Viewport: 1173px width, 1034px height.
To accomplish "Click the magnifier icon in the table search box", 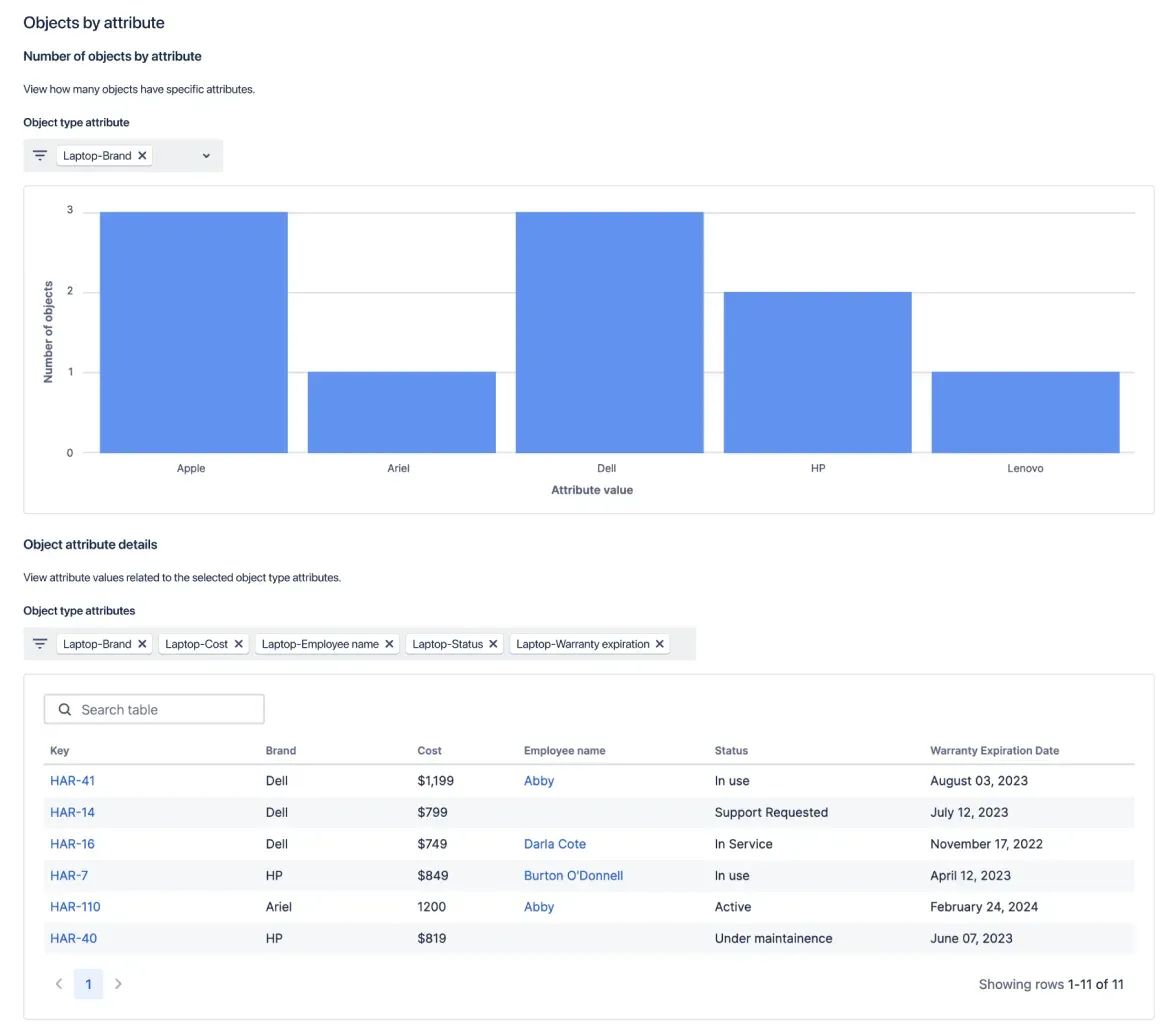I will pos(64,708).
